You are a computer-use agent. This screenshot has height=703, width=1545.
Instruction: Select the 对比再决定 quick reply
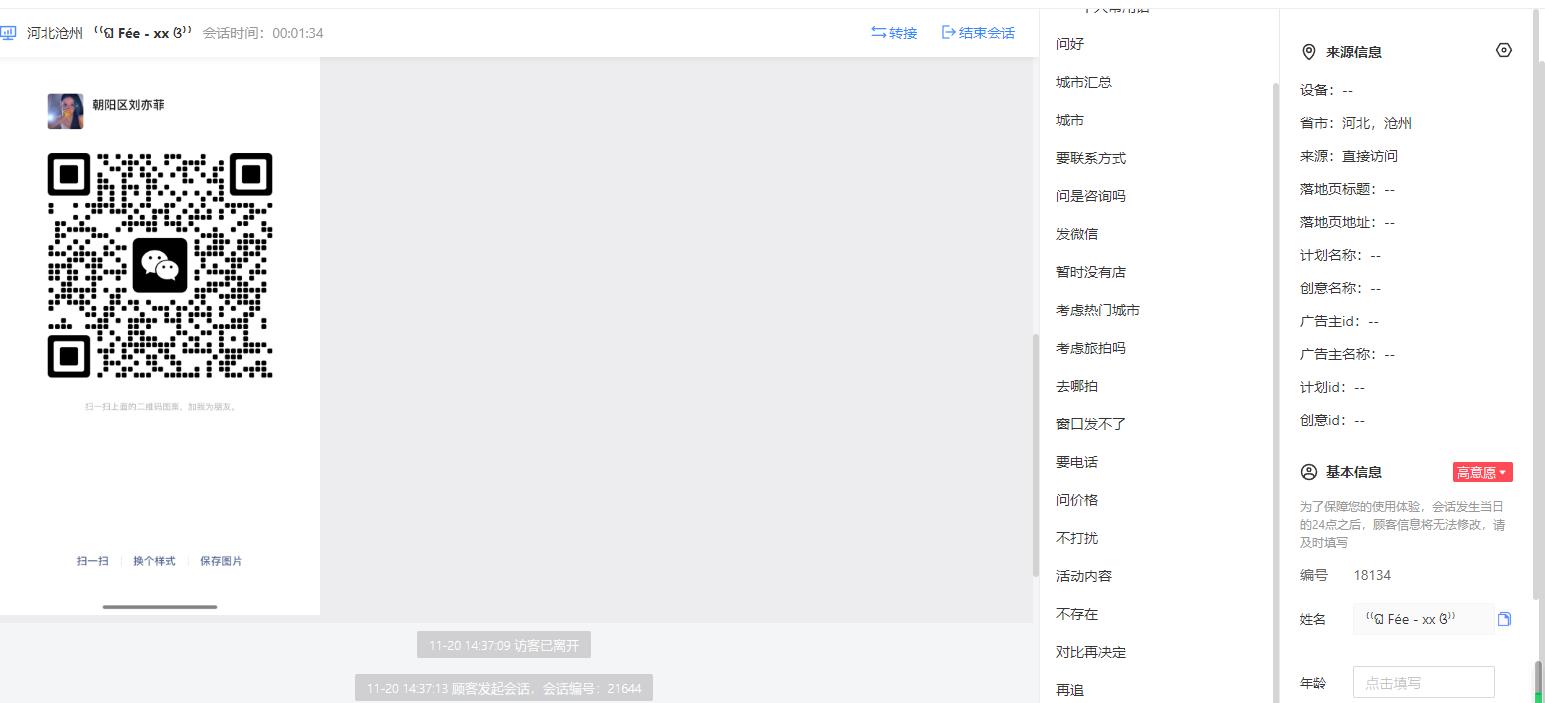coord(1091,652)
